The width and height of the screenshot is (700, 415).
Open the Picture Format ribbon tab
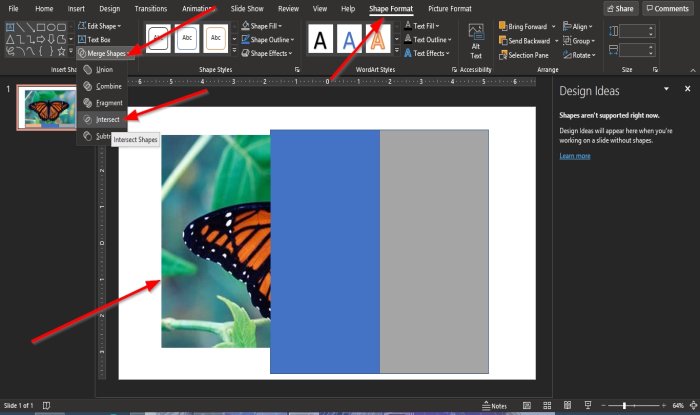click(x=449, y=8)
